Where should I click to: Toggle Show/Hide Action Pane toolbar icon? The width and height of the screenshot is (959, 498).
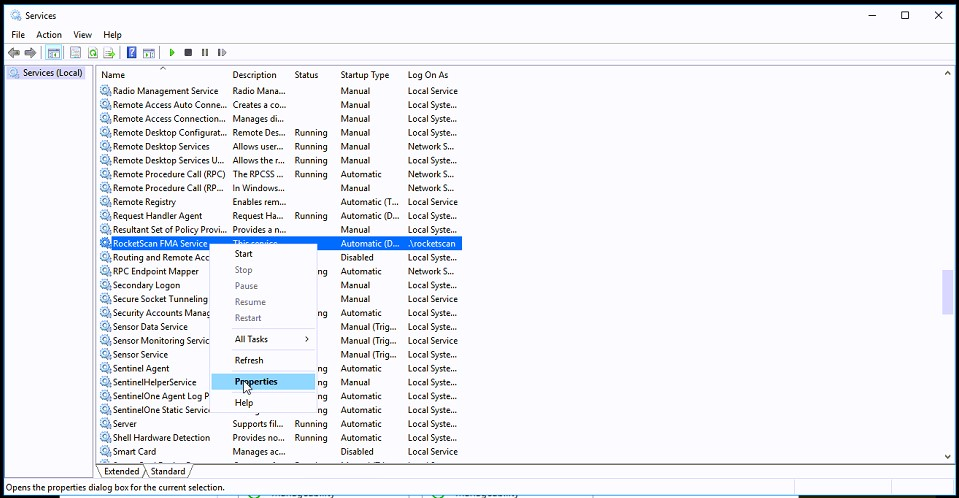[149, 53]
